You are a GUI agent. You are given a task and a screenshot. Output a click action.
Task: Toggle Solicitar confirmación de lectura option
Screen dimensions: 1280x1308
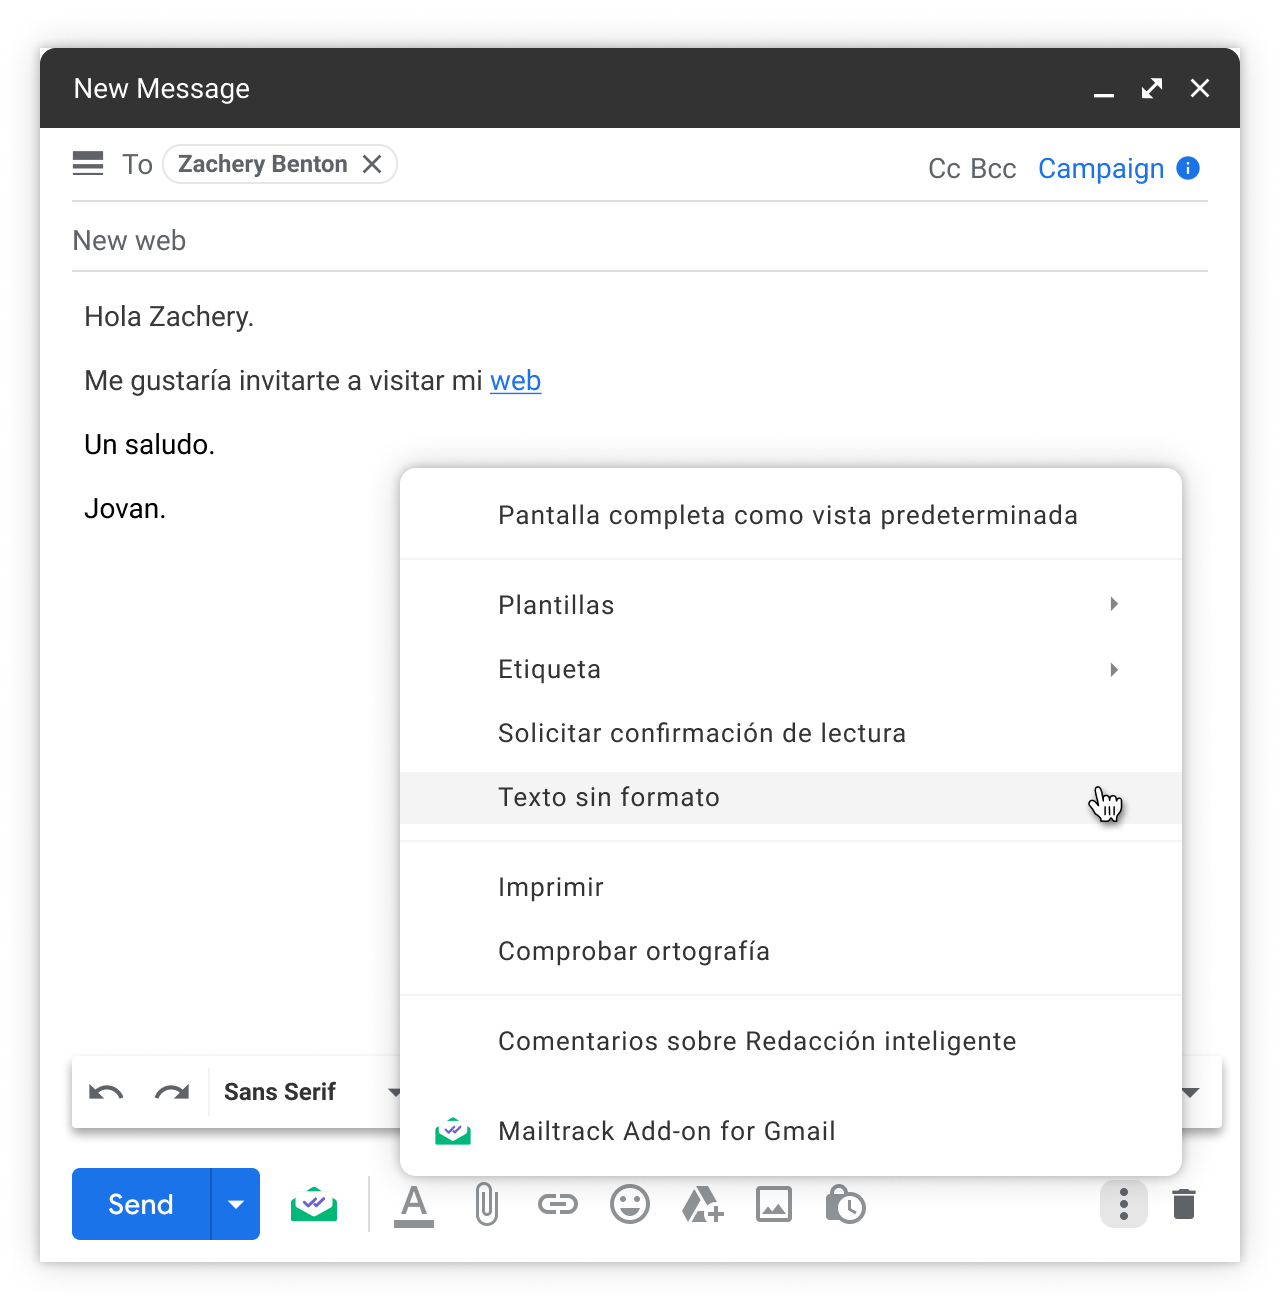[x=701, y=734]
